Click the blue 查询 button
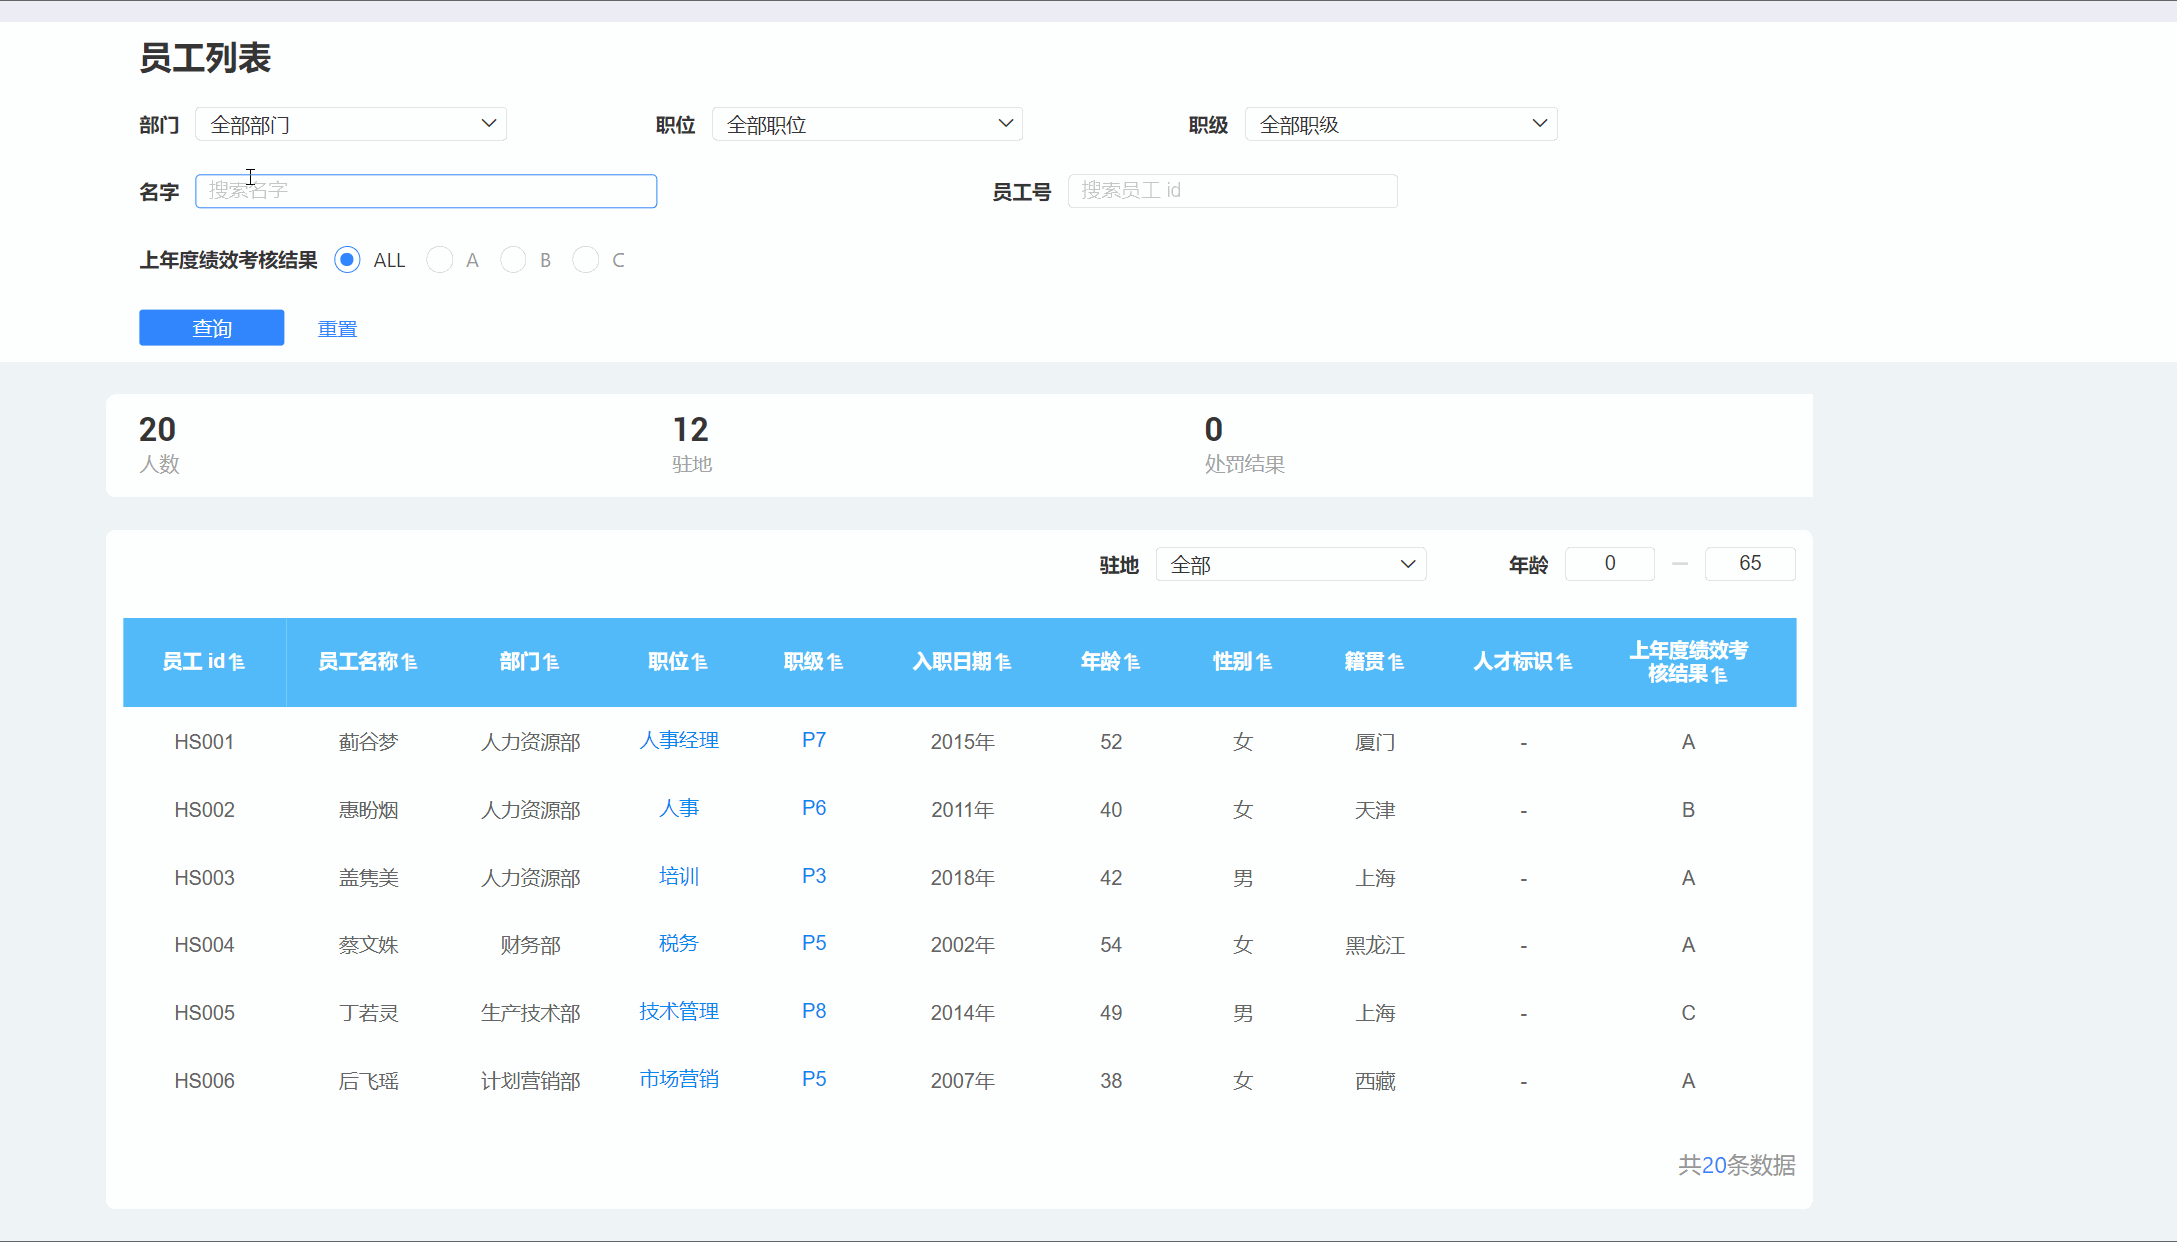 click(211, 328)
